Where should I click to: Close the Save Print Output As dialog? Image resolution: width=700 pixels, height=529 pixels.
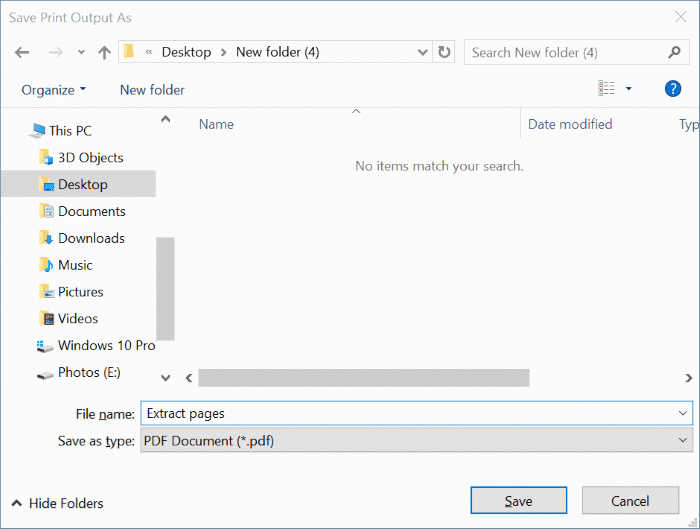(680, 17)
